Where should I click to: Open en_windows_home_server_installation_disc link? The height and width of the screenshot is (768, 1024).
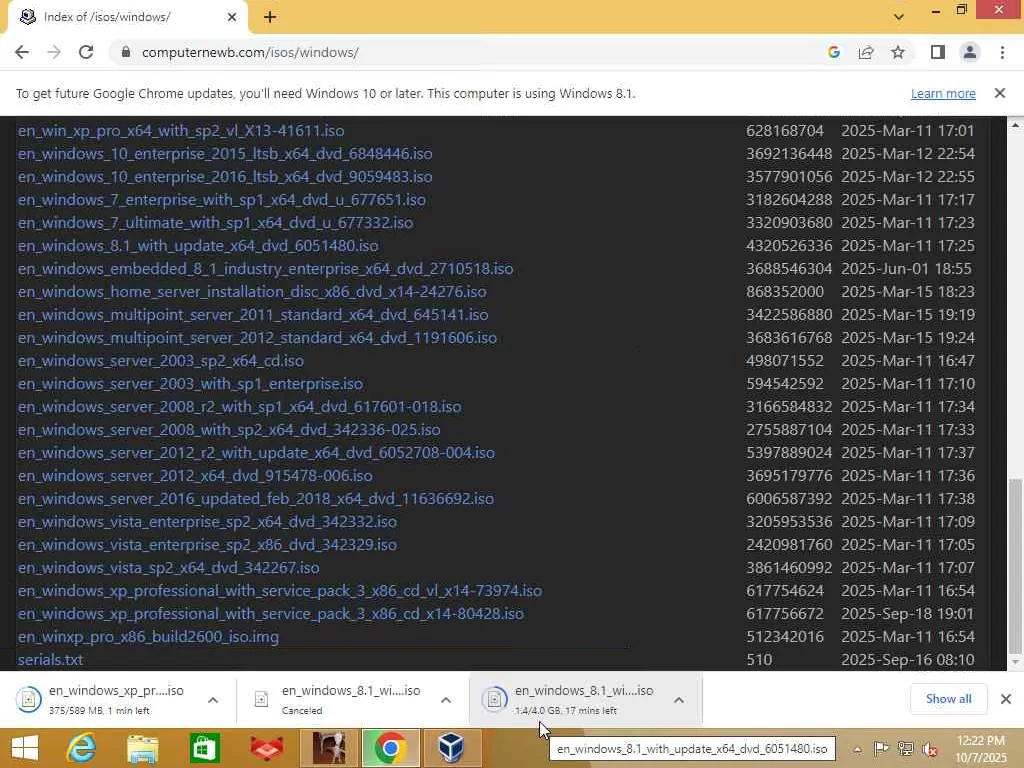[x=252, y=291]
